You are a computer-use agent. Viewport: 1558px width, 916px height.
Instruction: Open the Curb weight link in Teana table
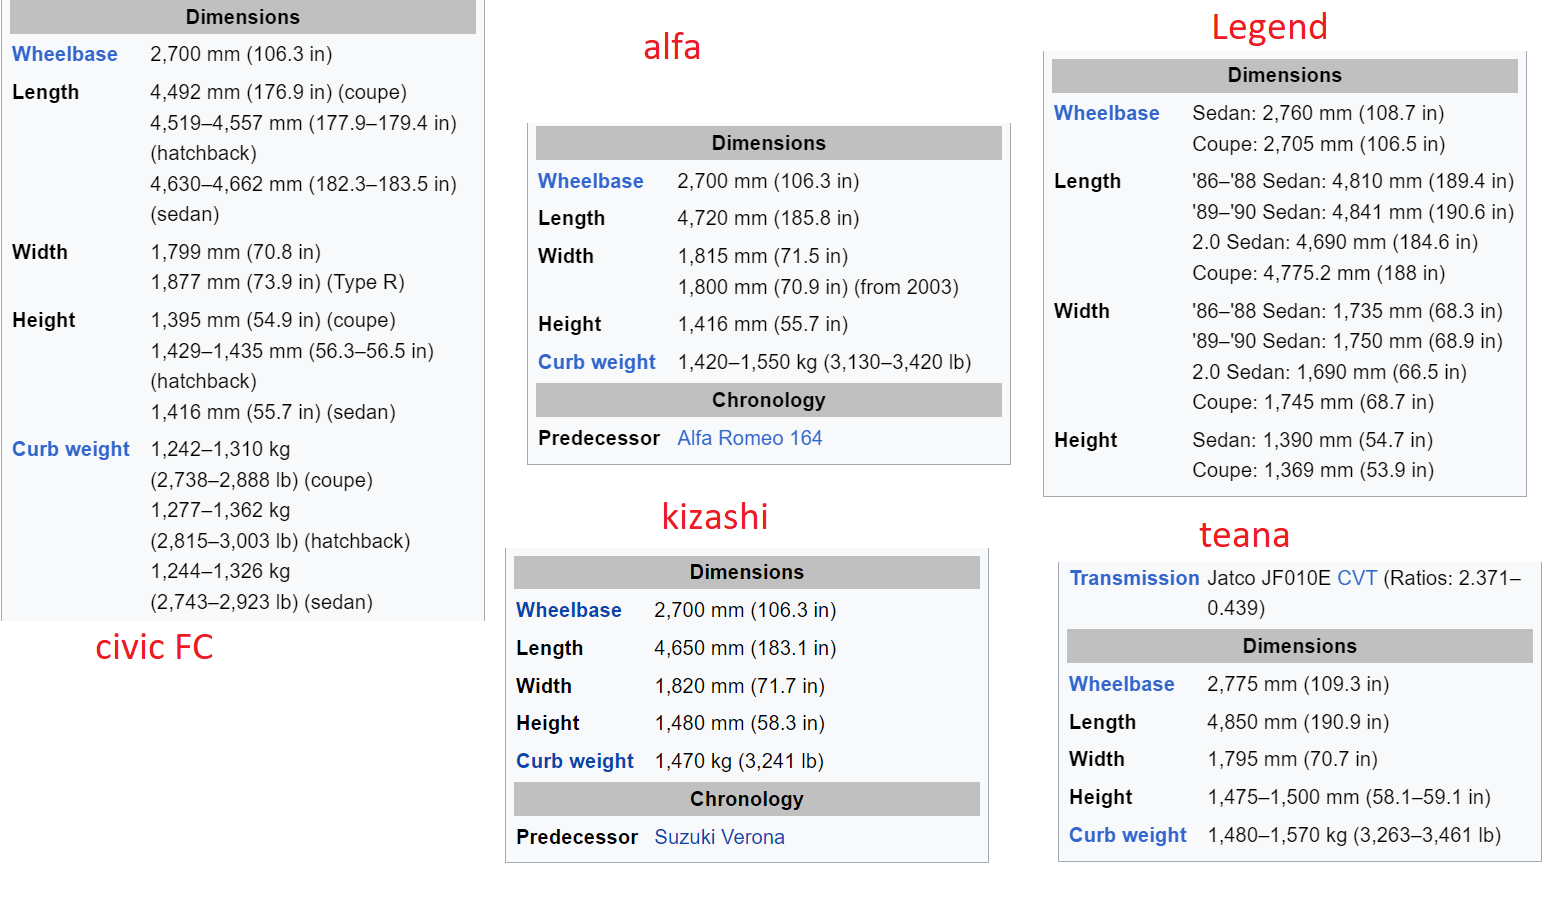click(1128, 835)
